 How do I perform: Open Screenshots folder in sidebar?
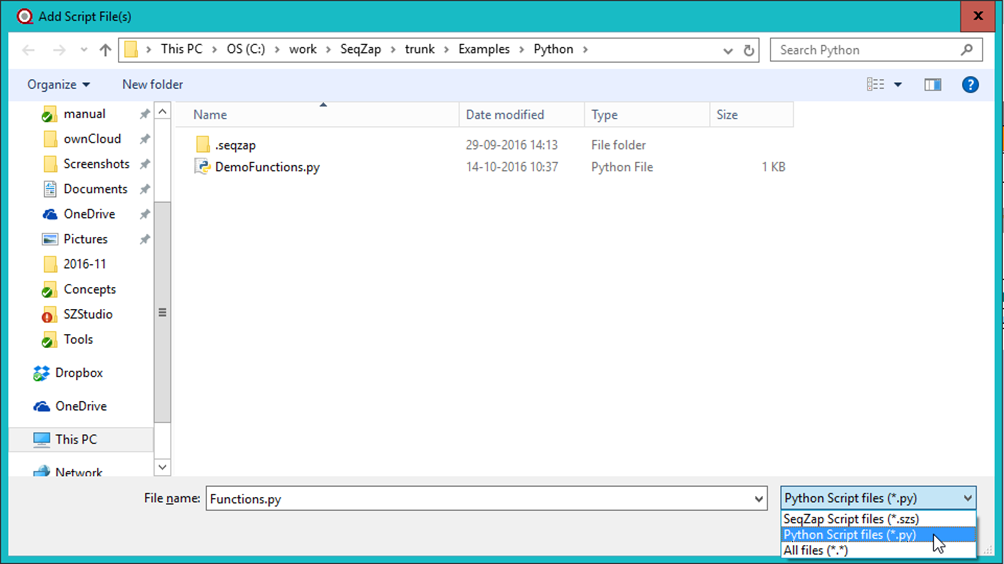tap(96, 164)
